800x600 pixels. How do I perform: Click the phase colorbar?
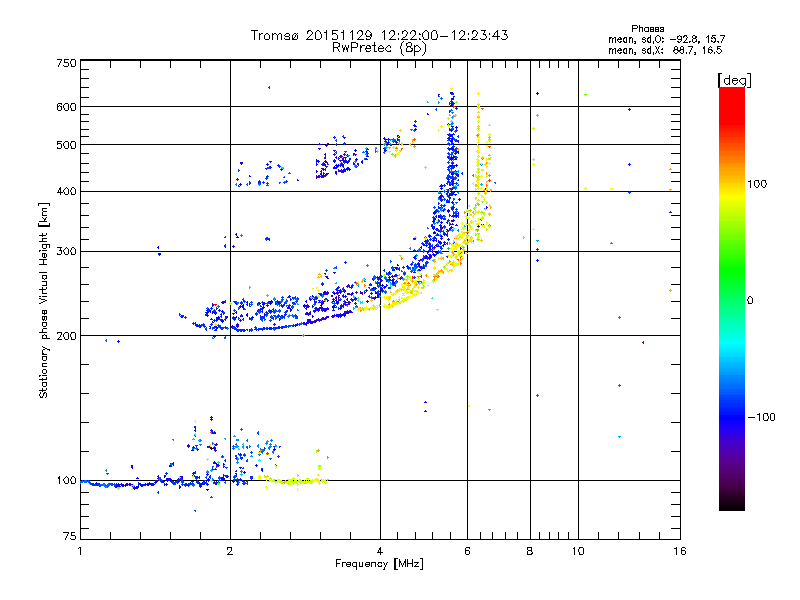[732, 298]
